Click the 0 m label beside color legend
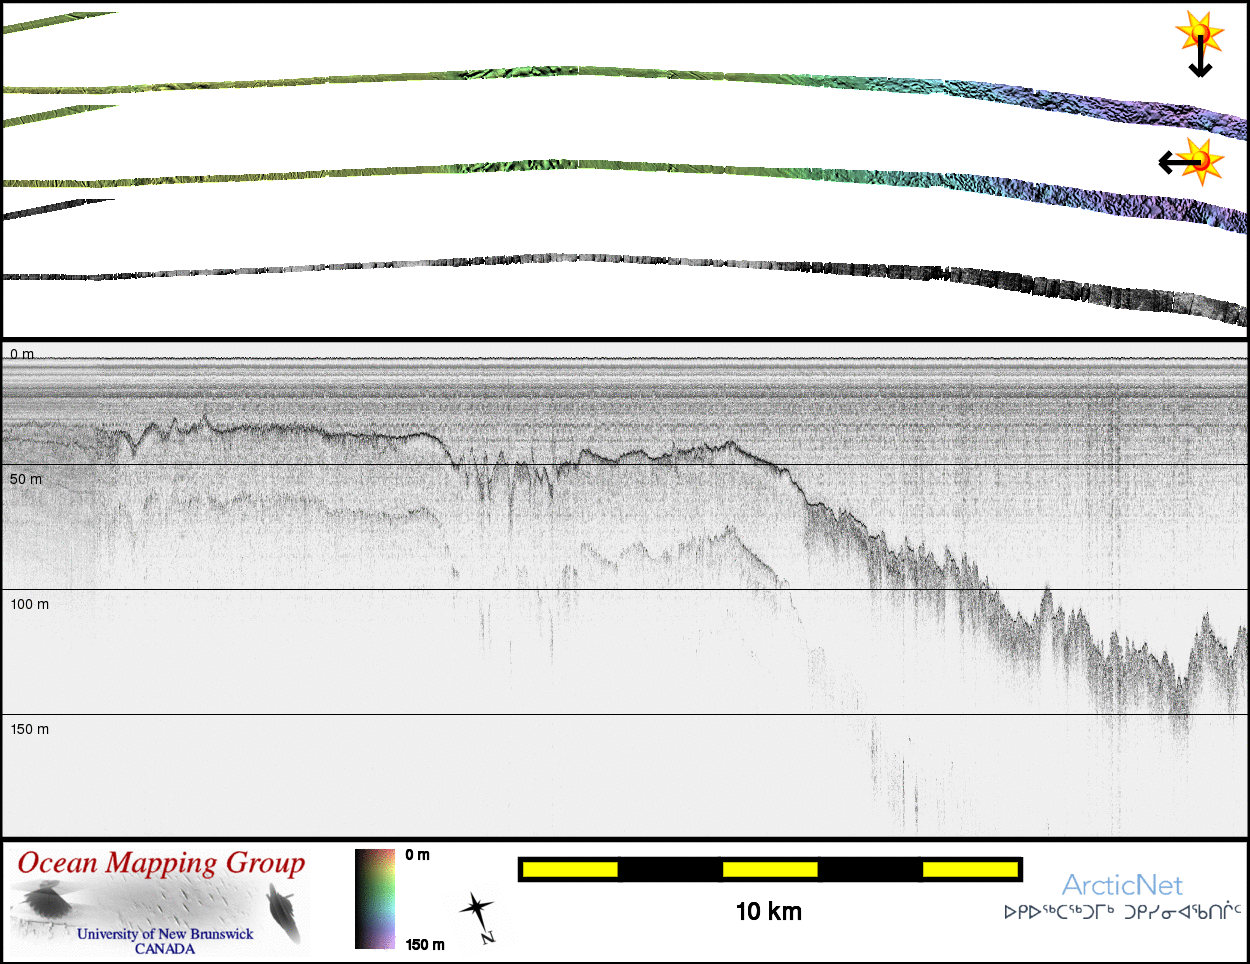The height and width of the screenshot is (964, 1250). [x=418, y=855]
